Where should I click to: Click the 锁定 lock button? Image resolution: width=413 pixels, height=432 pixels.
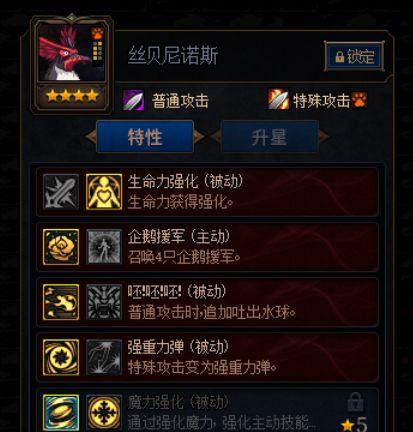[x=354, y=56]
